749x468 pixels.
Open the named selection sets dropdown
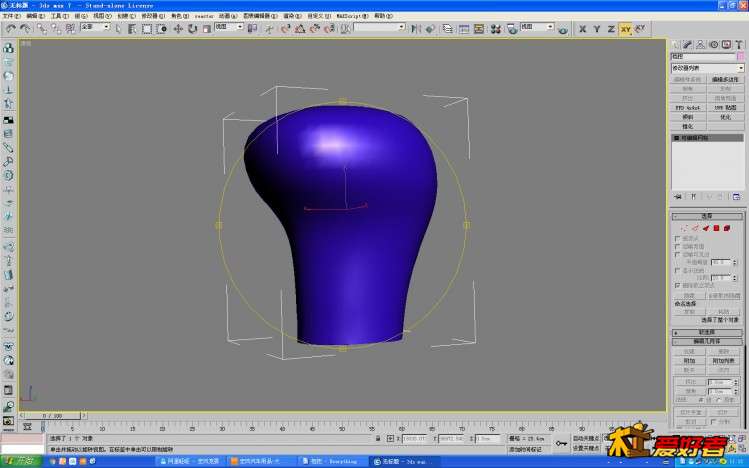click(379, 27)
